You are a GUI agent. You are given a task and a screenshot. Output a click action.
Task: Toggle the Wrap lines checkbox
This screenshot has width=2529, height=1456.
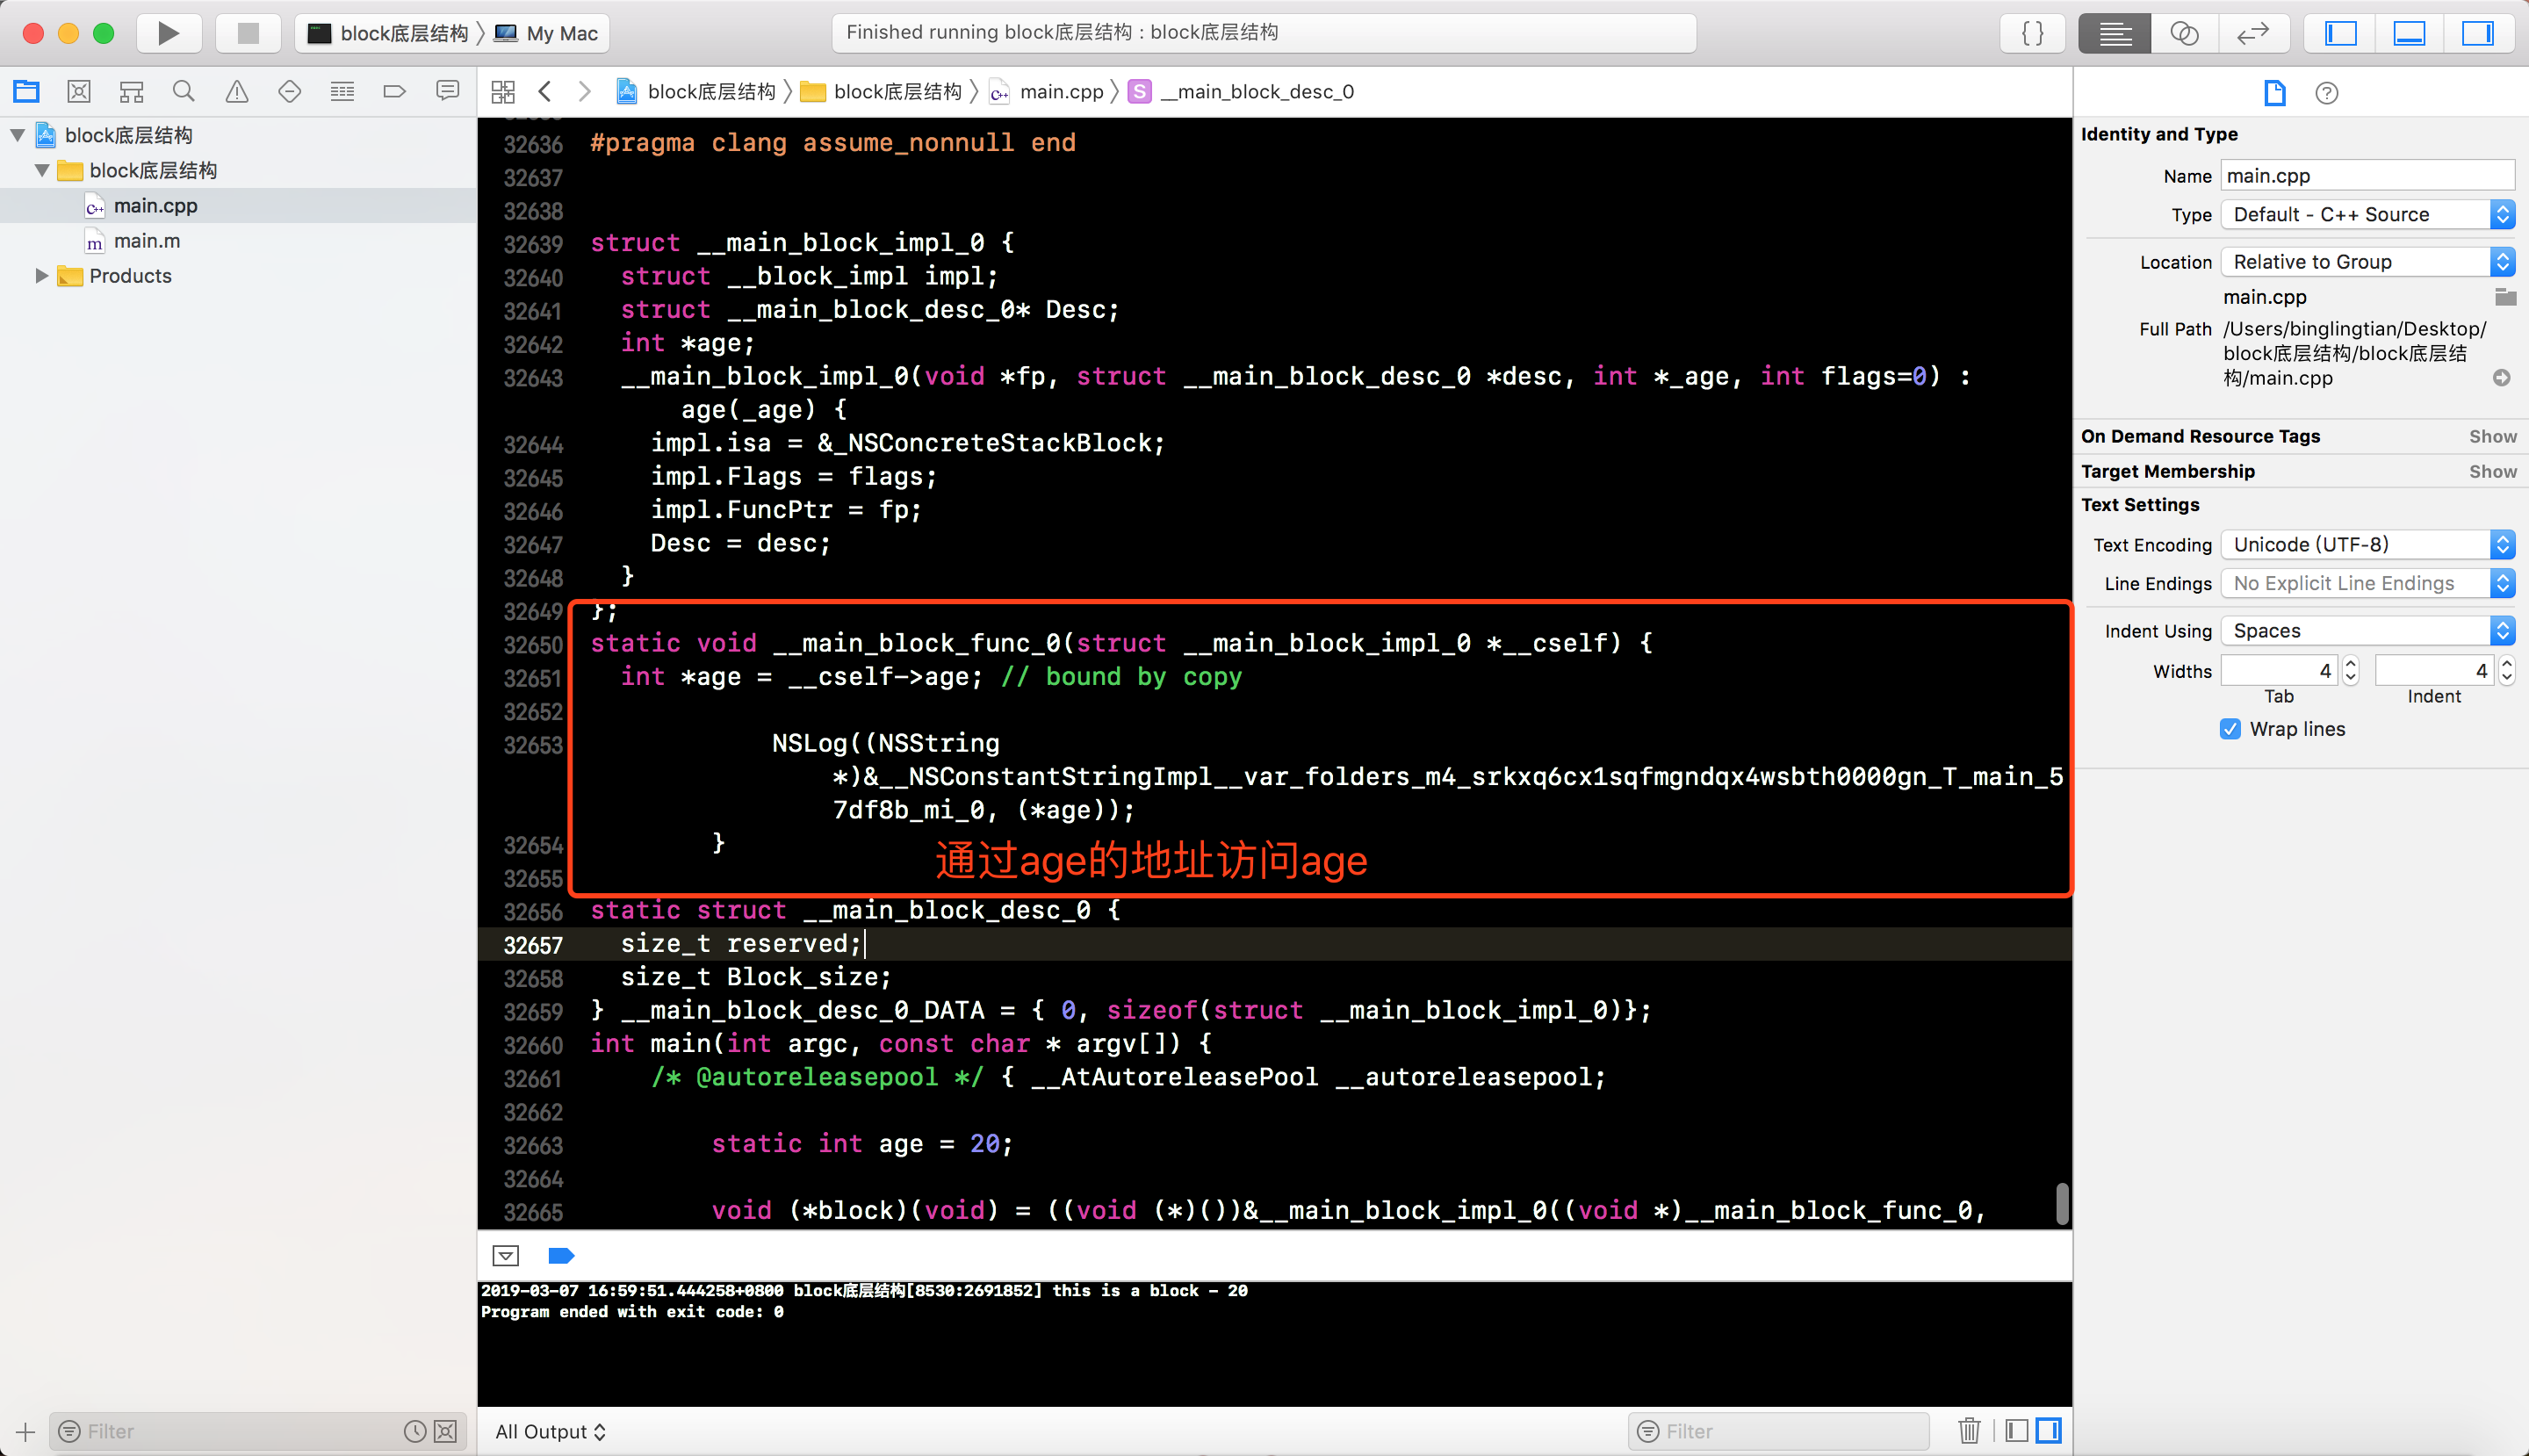2230,729
